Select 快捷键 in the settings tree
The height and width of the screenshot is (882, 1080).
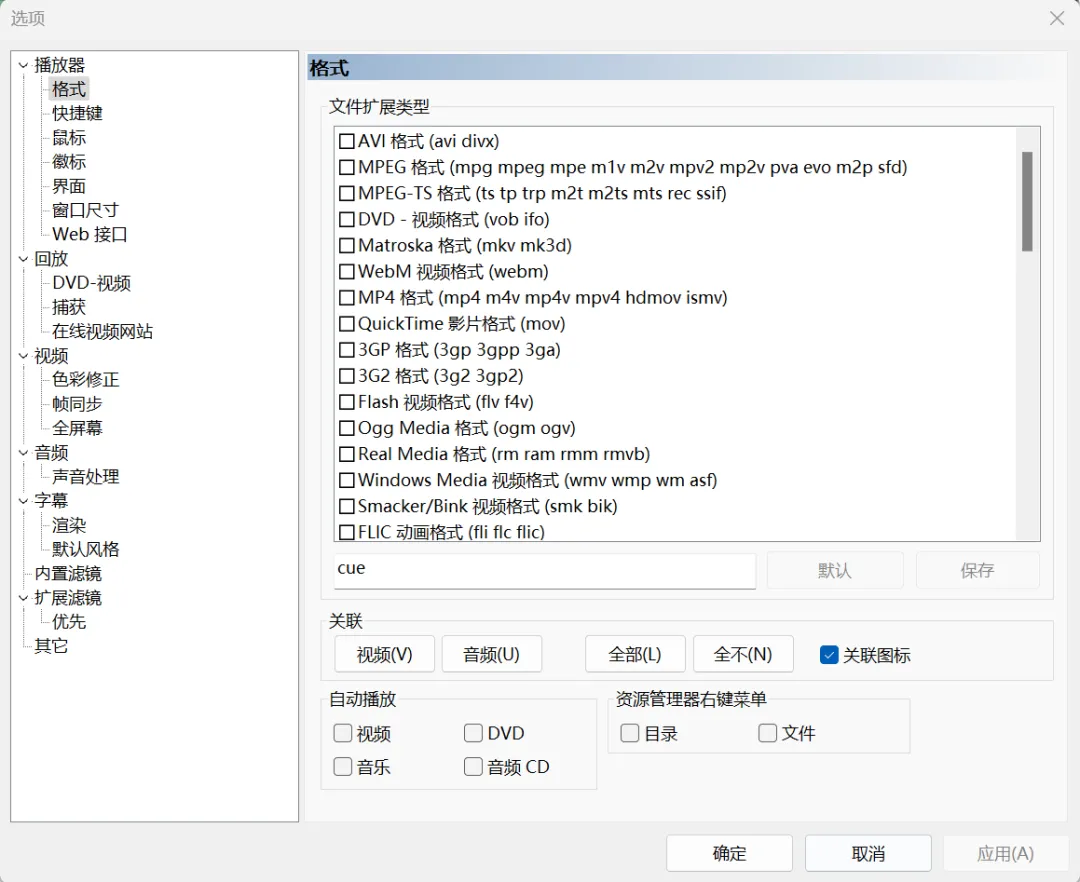[77, 114]
